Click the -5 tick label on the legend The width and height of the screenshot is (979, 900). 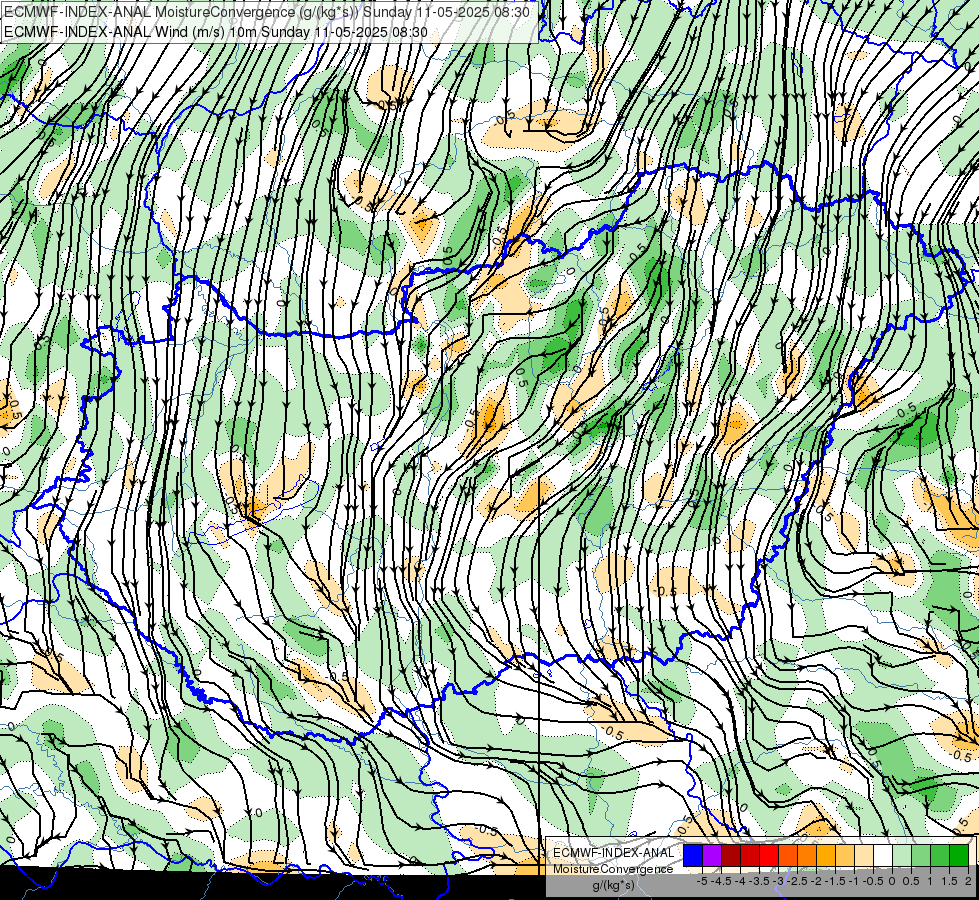point(702,881)
